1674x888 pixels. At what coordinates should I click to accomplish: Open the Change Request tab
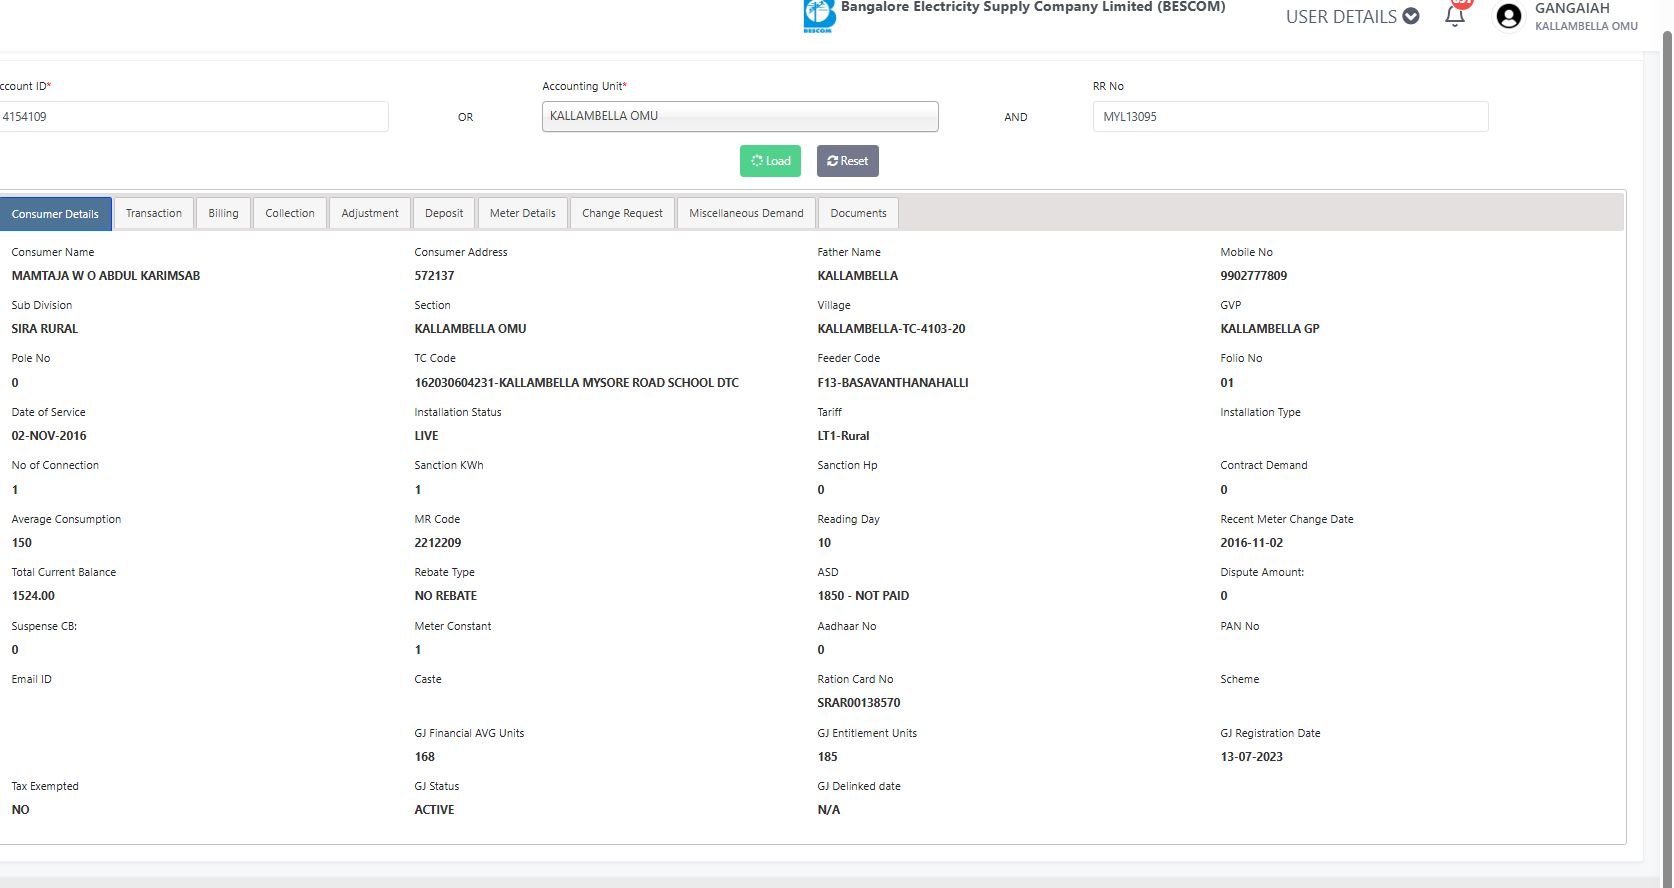pyautogui.click(x=622, y=213)
